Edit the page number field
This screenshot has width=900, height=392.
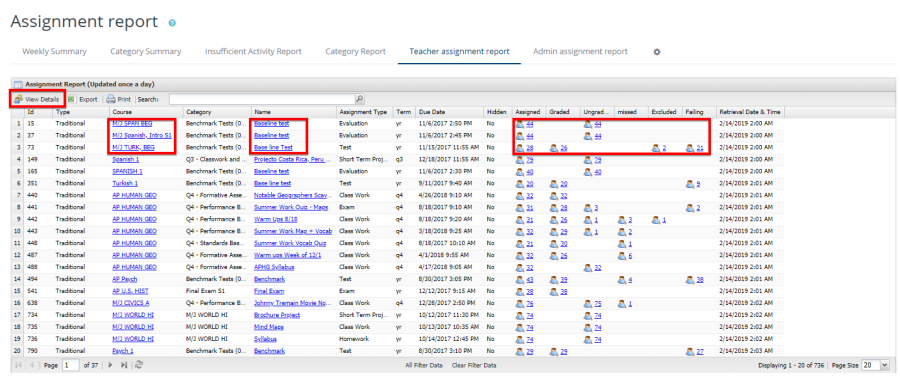(x=71, y=365)
